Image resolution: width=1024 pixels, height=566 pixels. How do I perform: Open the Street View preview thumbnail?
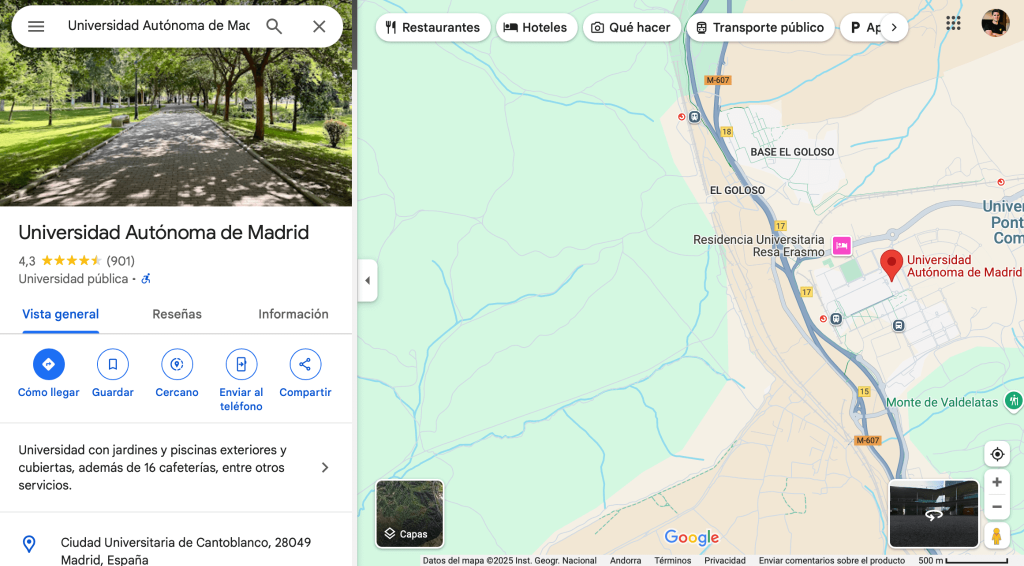point(934,514)
